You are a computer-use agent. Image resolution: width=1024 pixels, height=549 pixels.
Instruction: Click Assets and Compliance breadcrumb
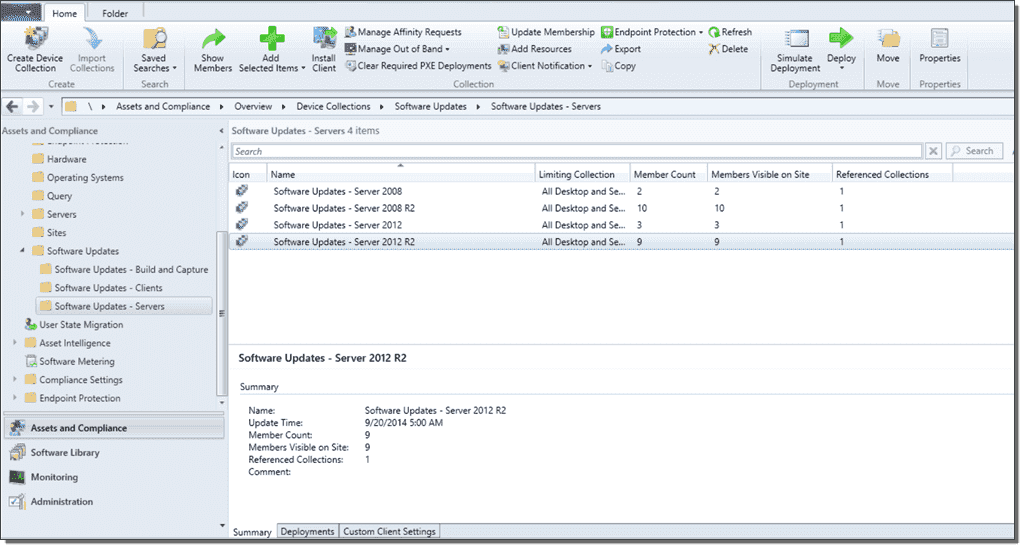(x=163, y=106)
